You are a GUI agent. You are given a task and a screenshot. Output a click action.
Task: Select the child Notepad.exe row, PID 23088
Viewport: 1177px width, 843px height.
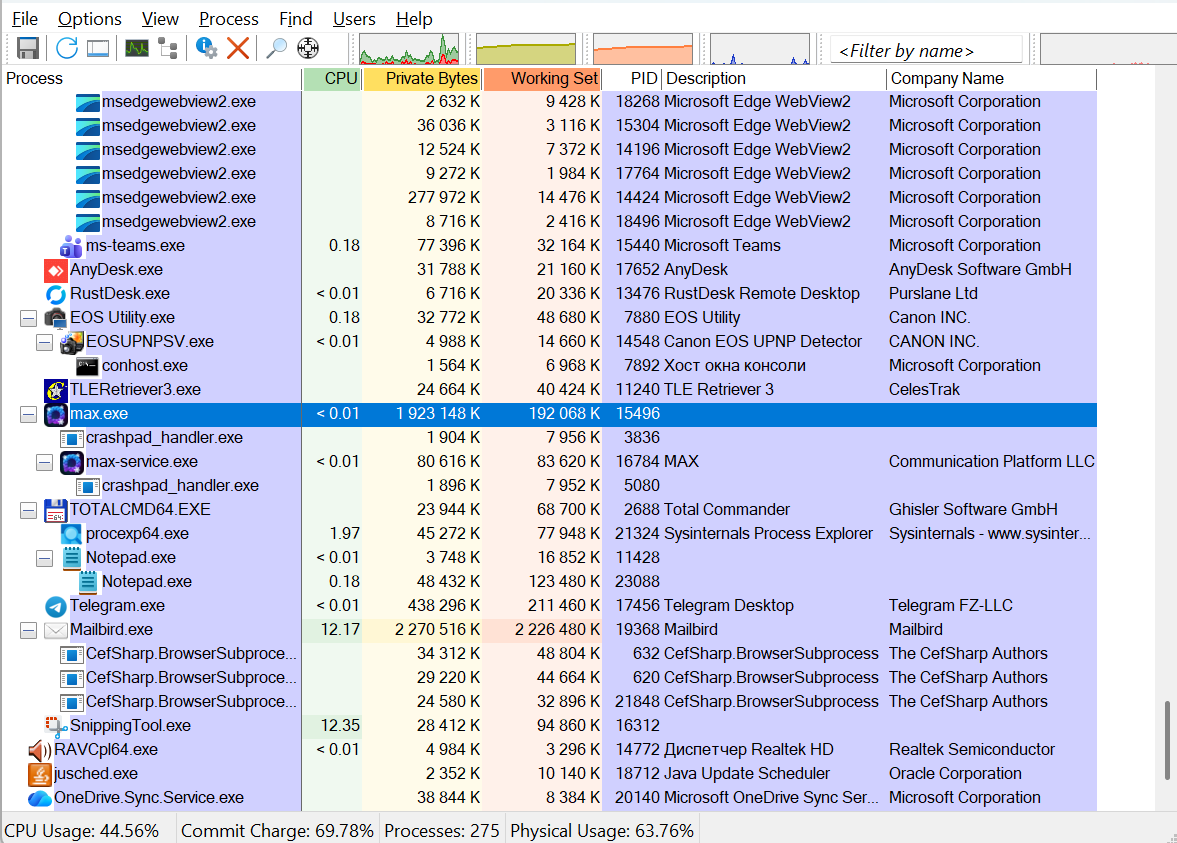coord(549,582)
